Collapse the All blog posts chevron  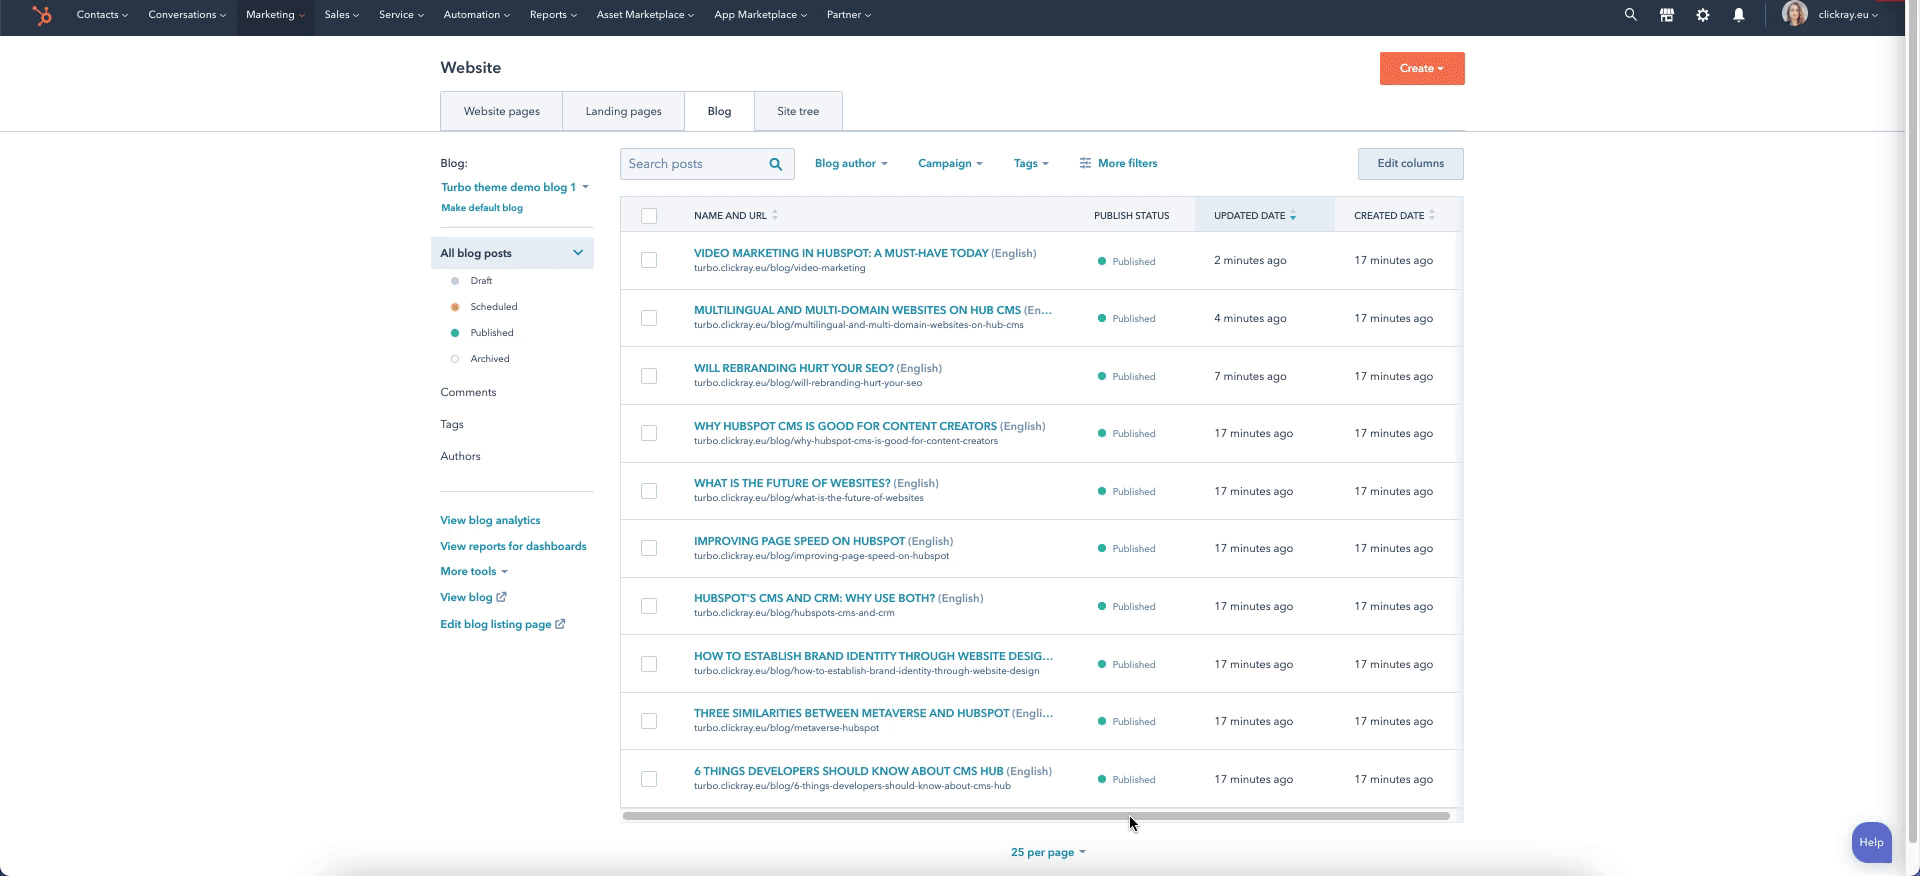577,253
